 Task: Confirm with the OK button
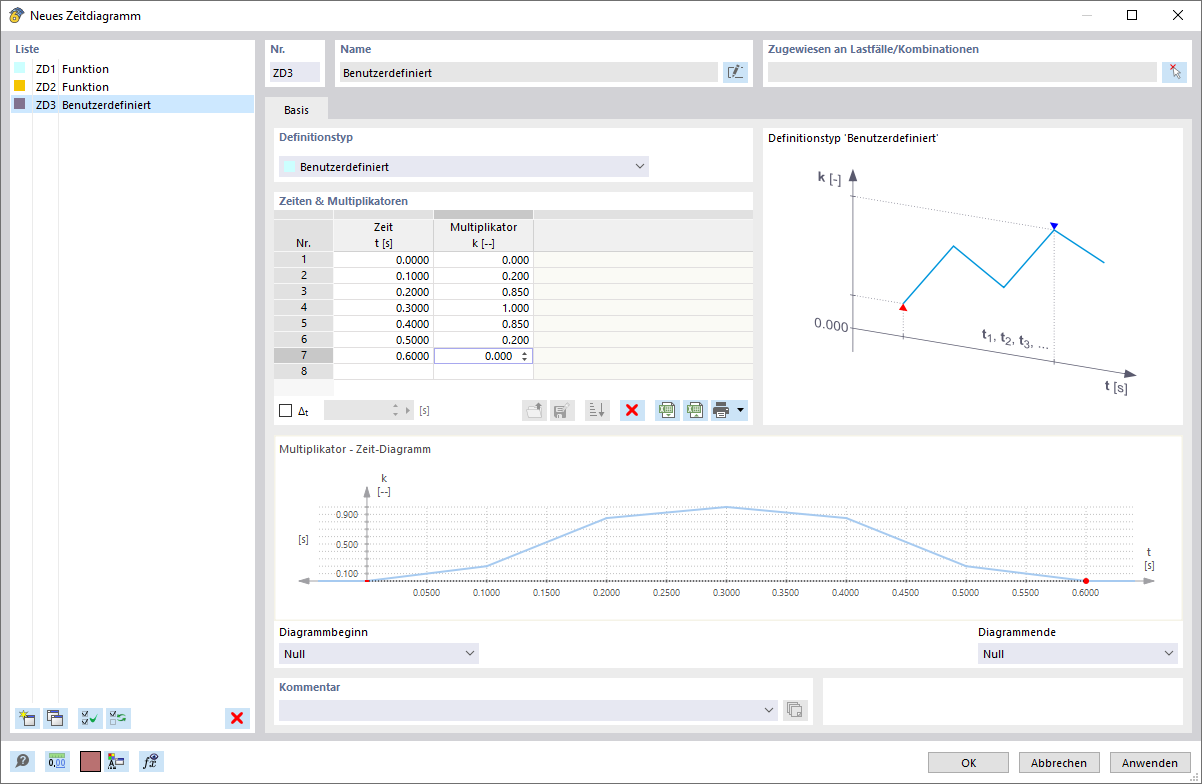968,762
